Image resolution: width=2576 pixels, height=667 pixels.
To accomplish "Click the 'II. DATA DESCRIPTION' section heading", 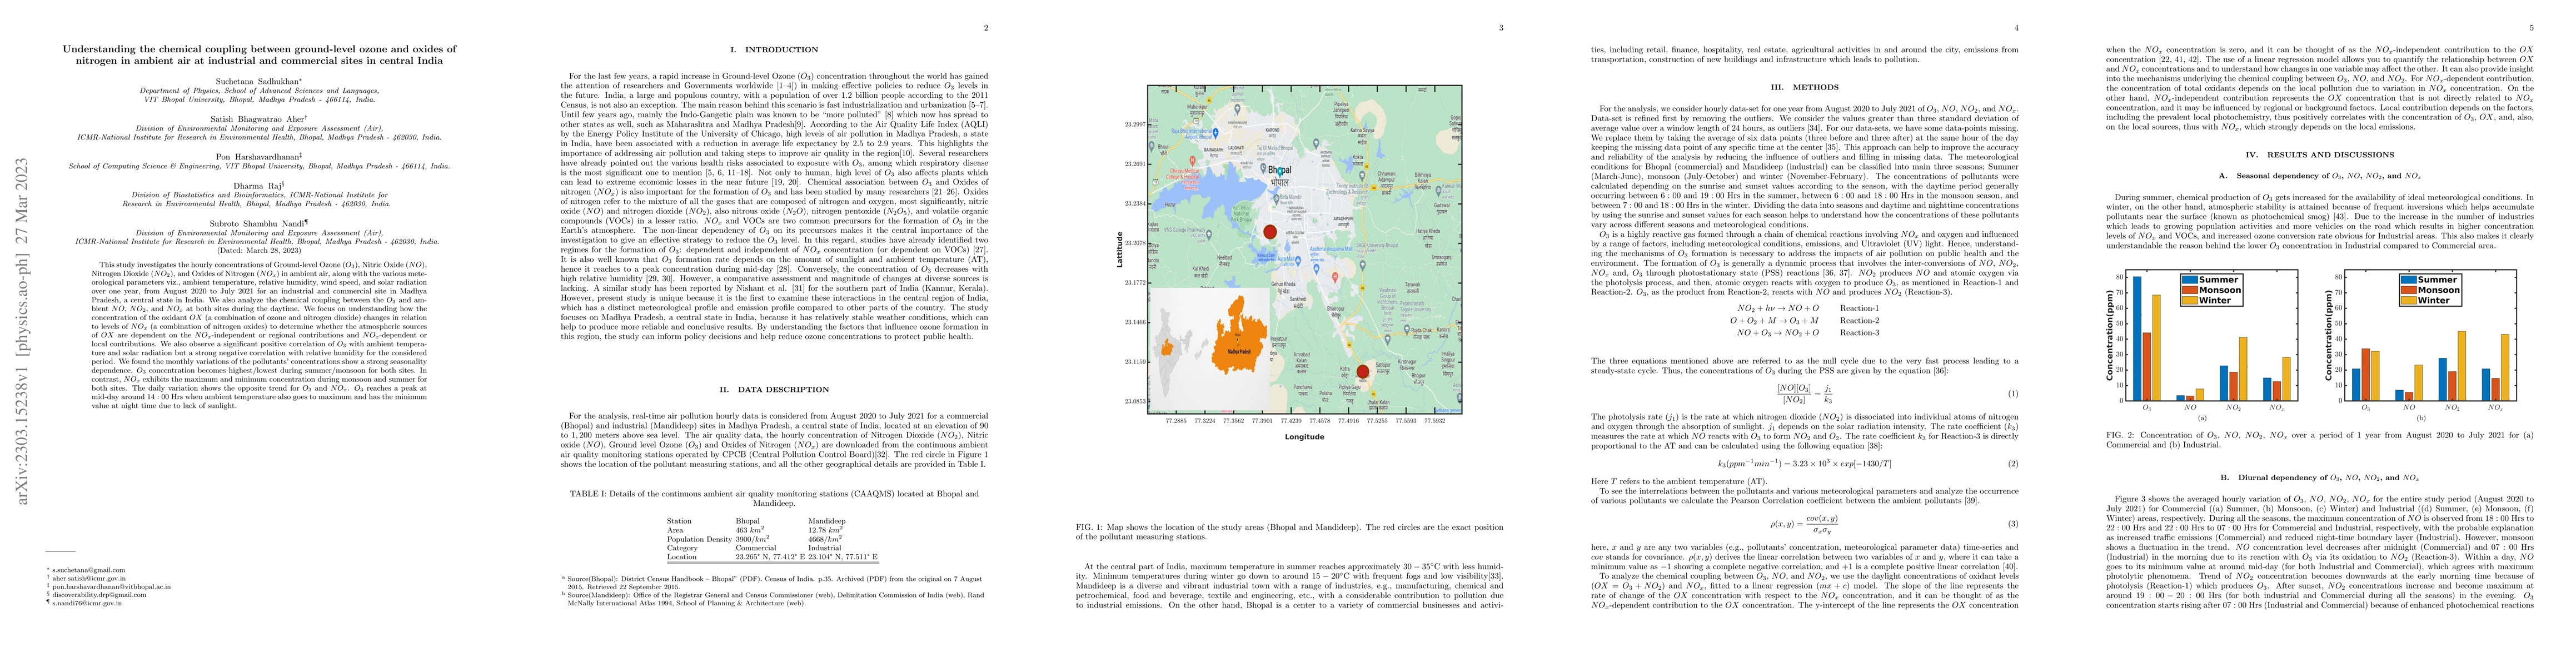I will [x=775, y=390].
